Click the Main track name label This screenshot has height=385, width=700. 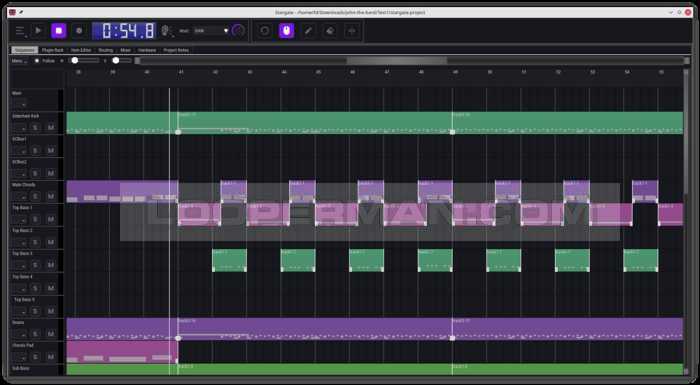(x=17, y=93)
